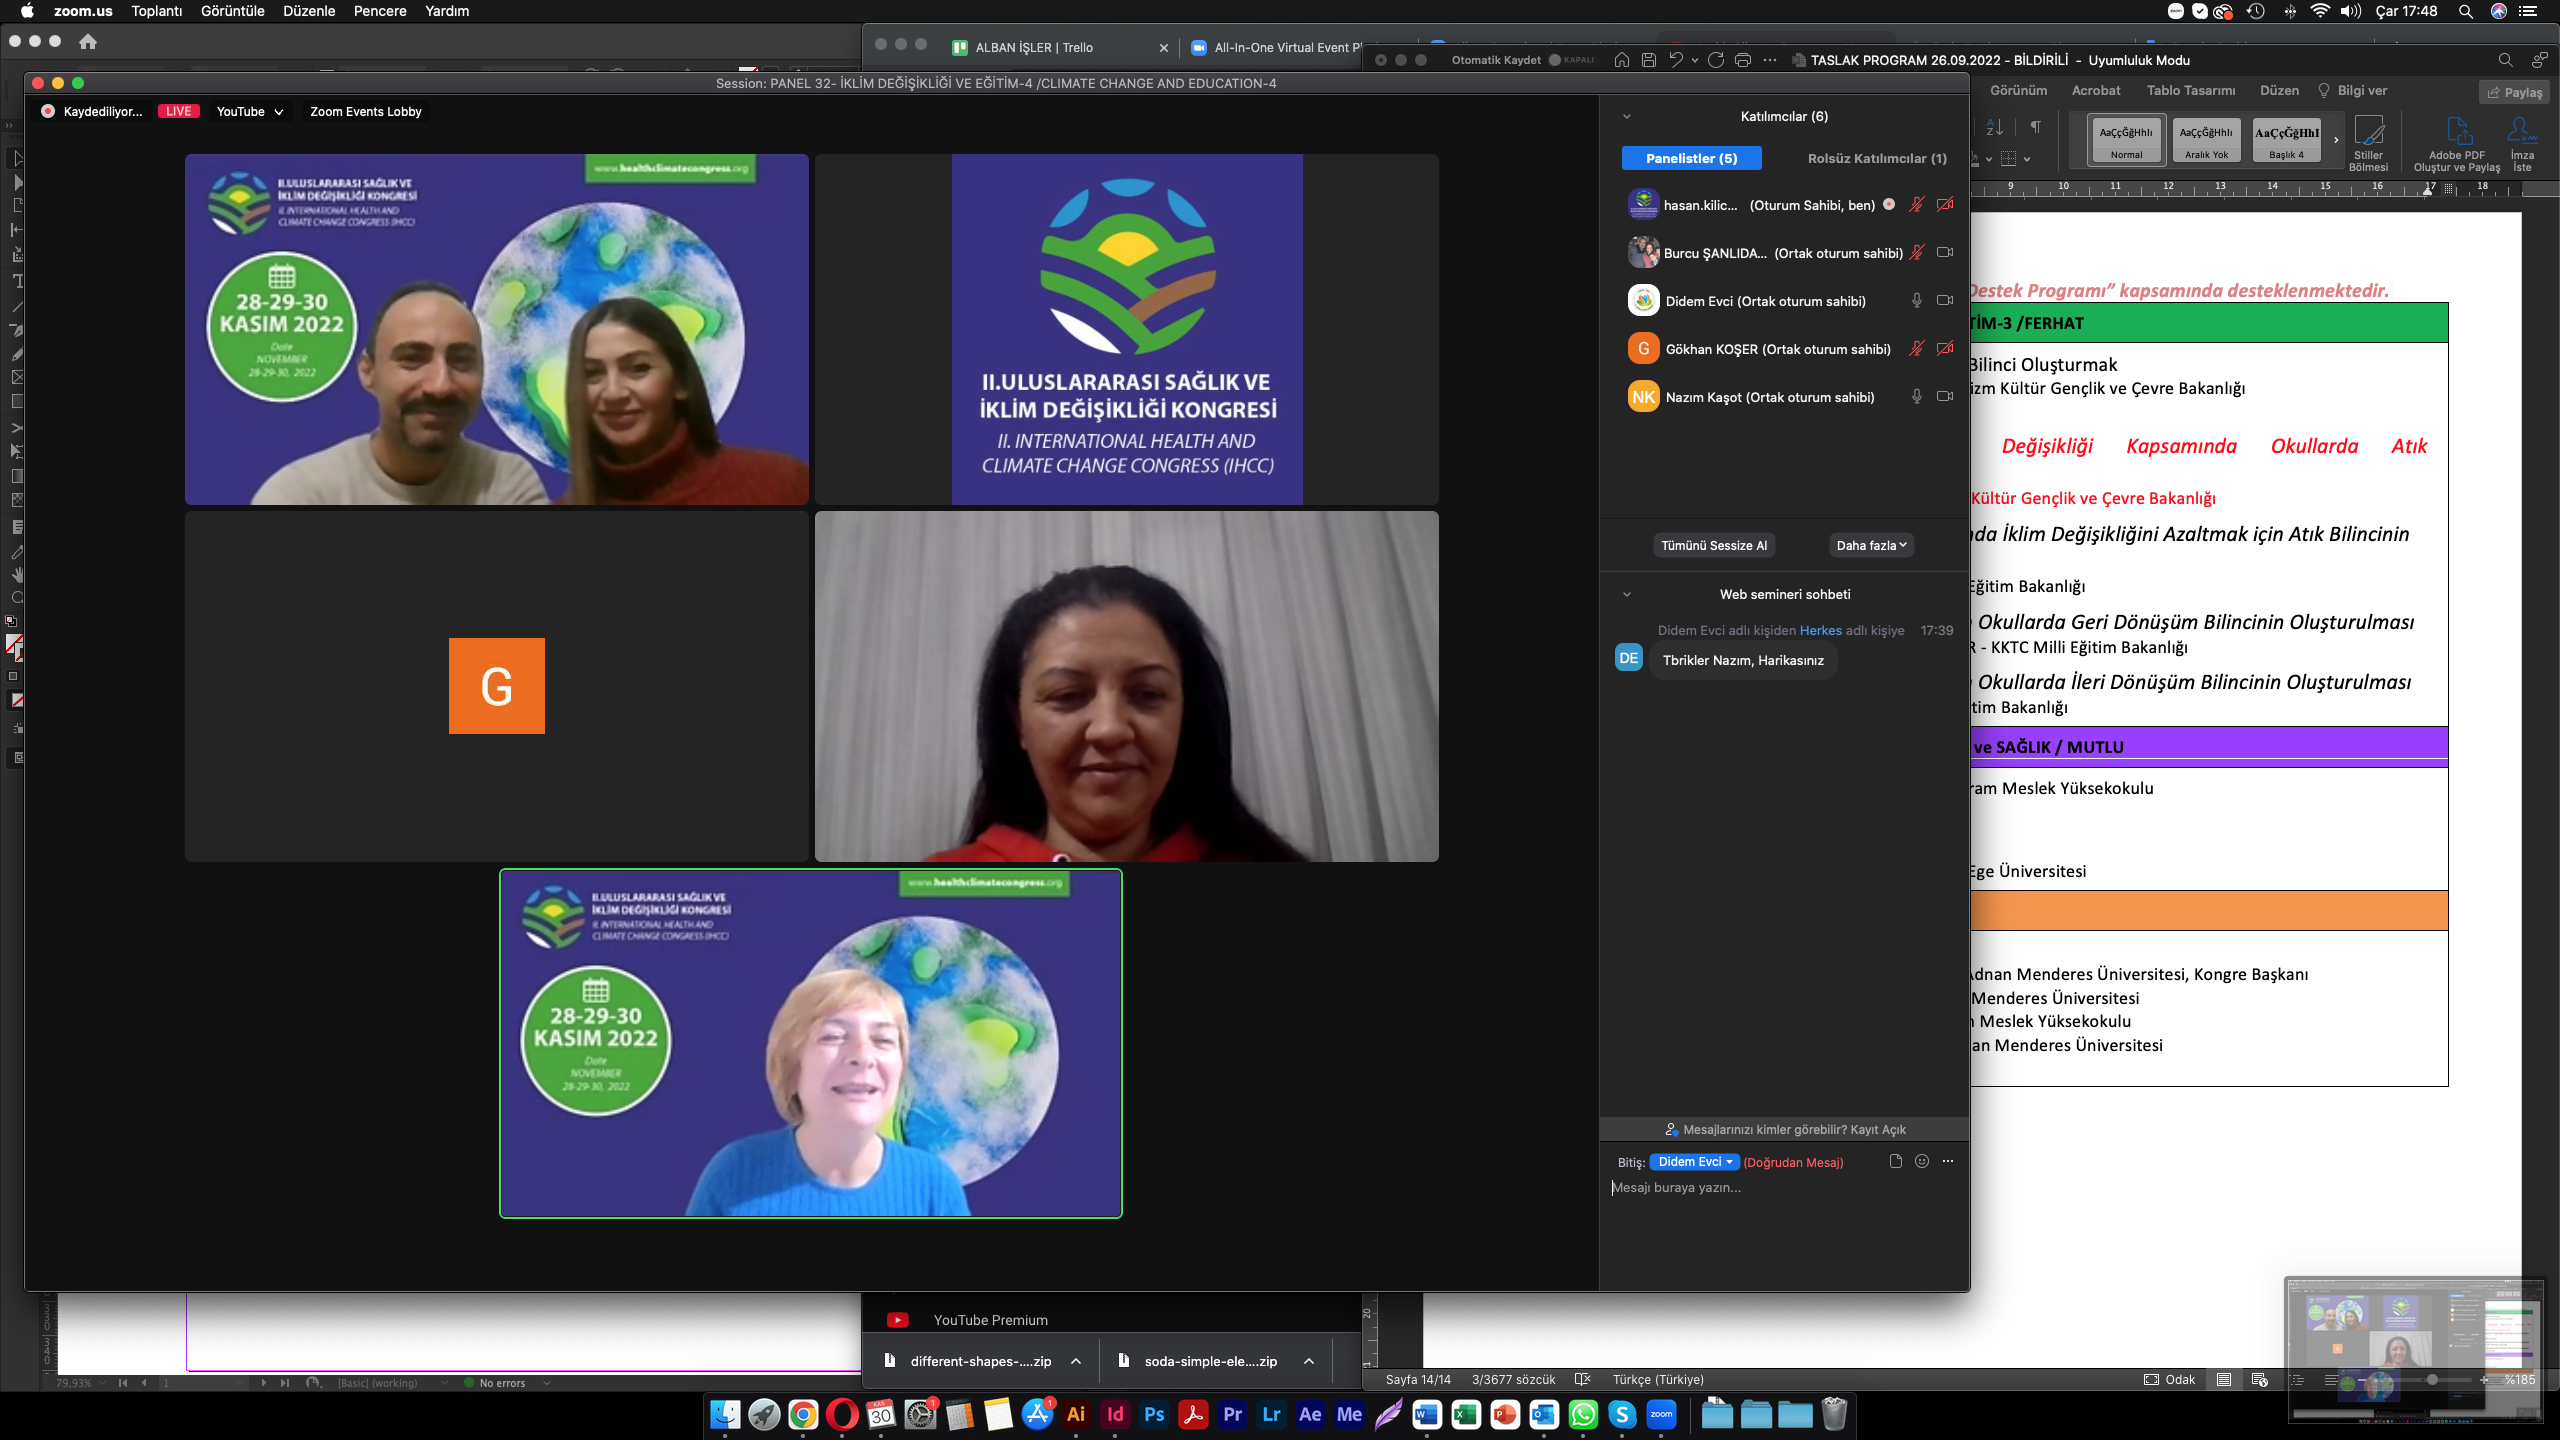Mute Nazım Kaşot's microphone icon

point(1916,397)
